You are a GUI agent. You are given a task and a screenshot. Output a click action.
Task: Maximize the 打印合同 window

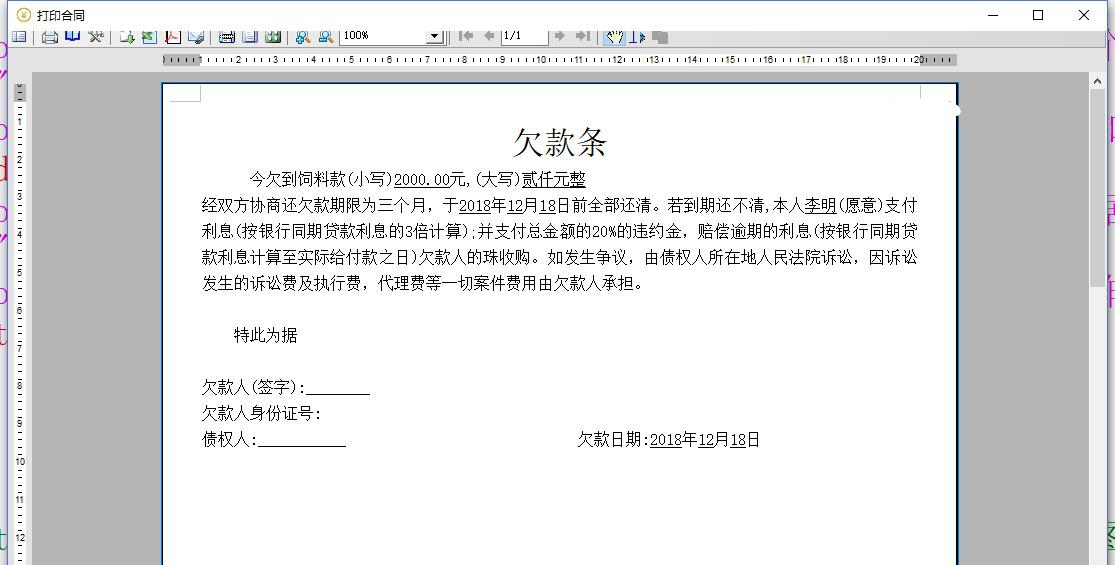(x=1038, y=15)
